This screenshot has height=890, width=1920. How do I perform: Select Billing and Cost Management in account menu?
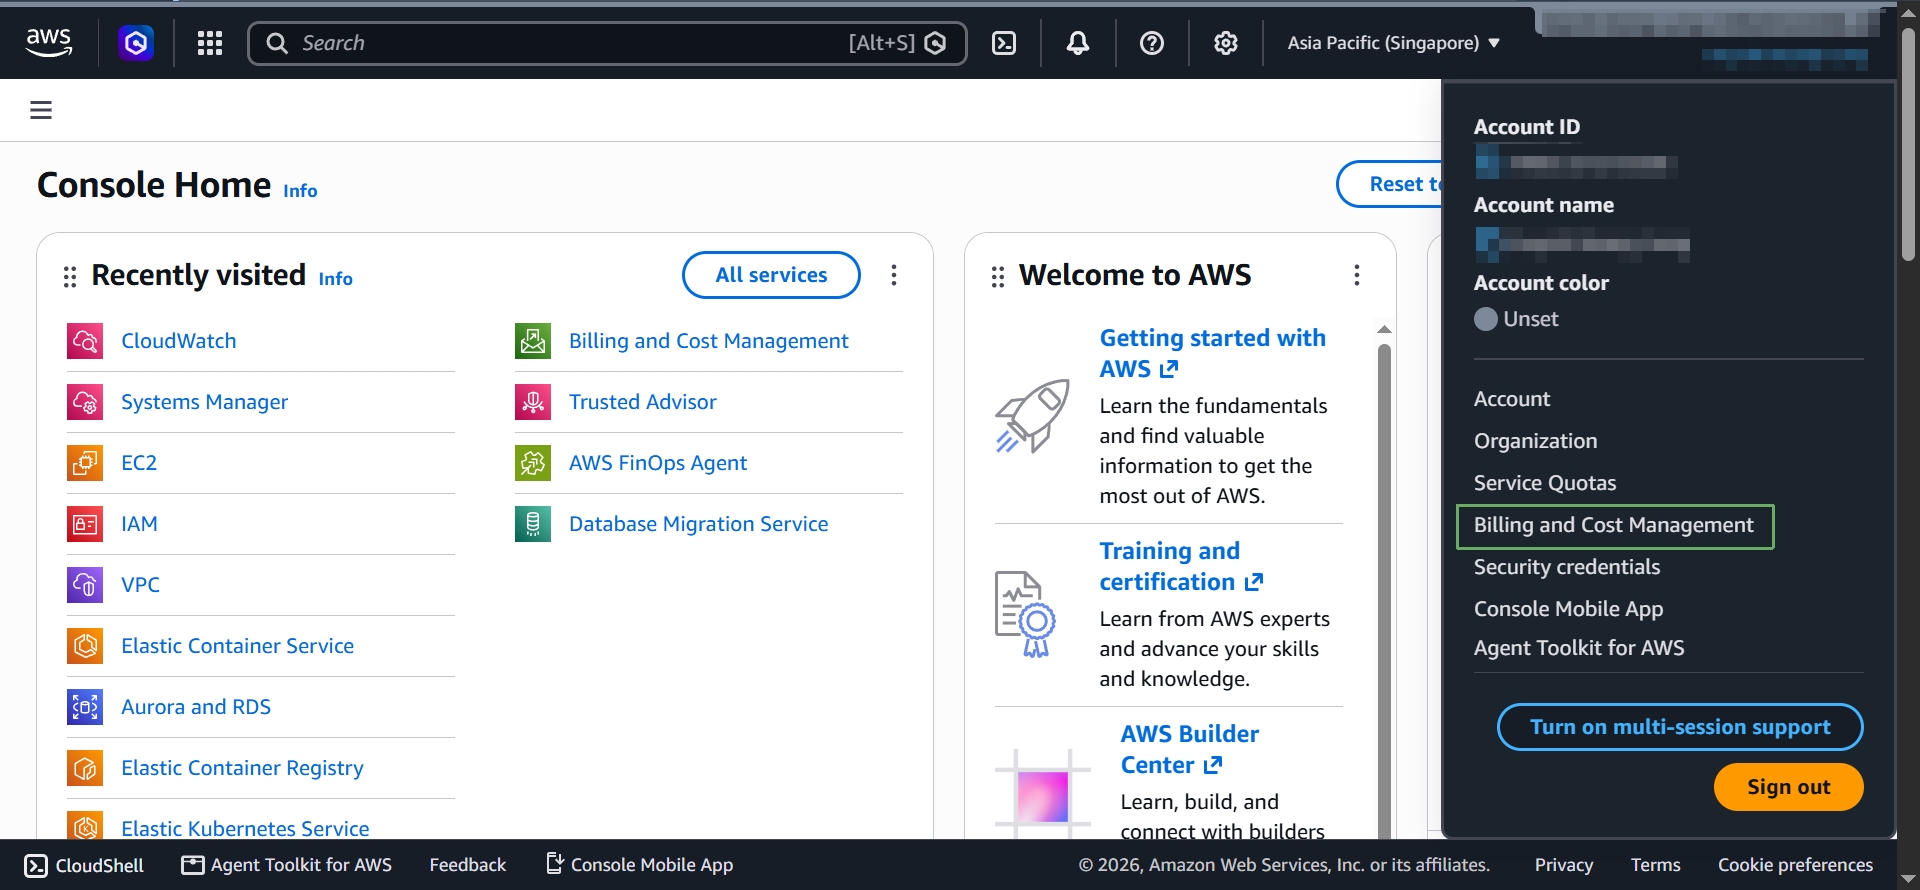point(1614,526)
